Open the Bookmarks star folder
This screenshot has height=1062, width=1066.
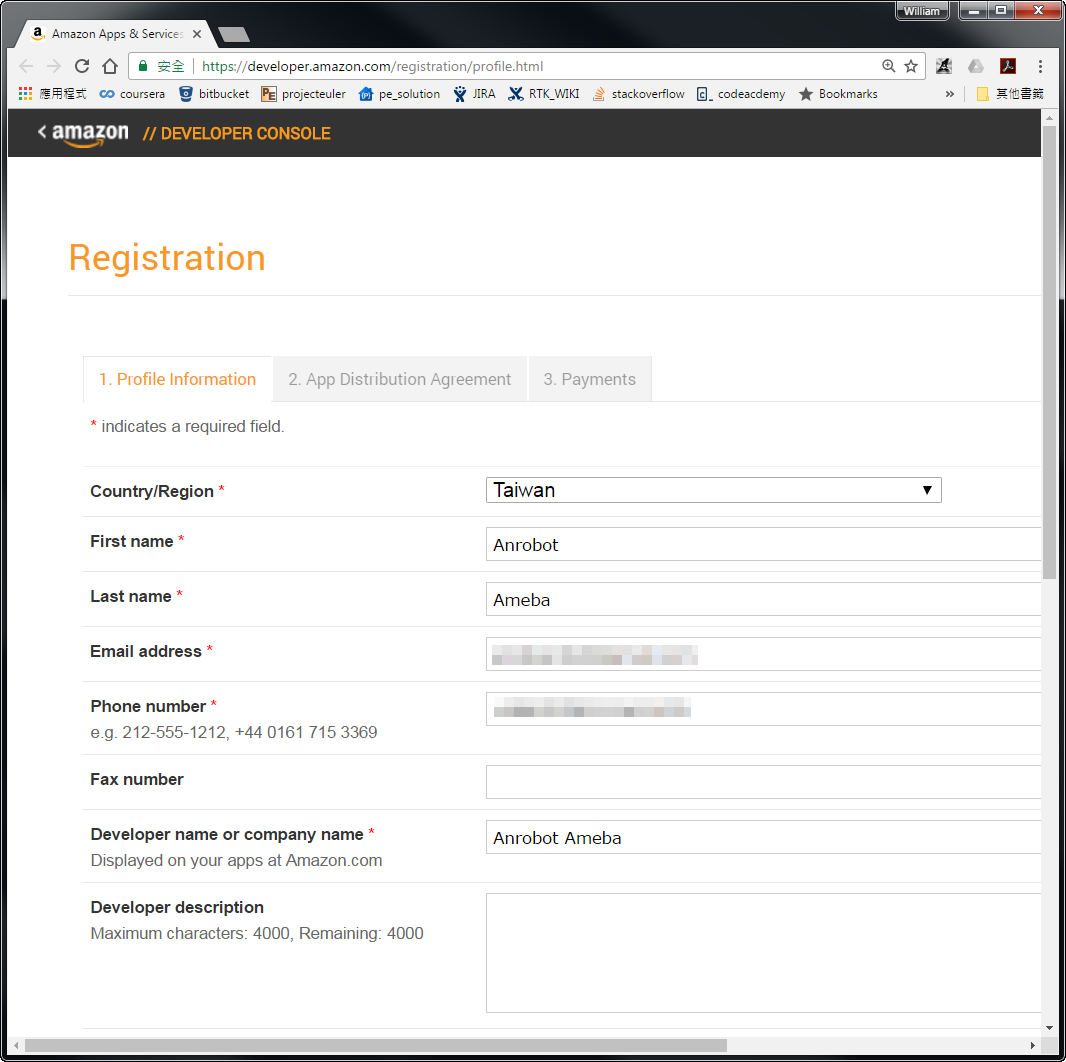point(838,94)
